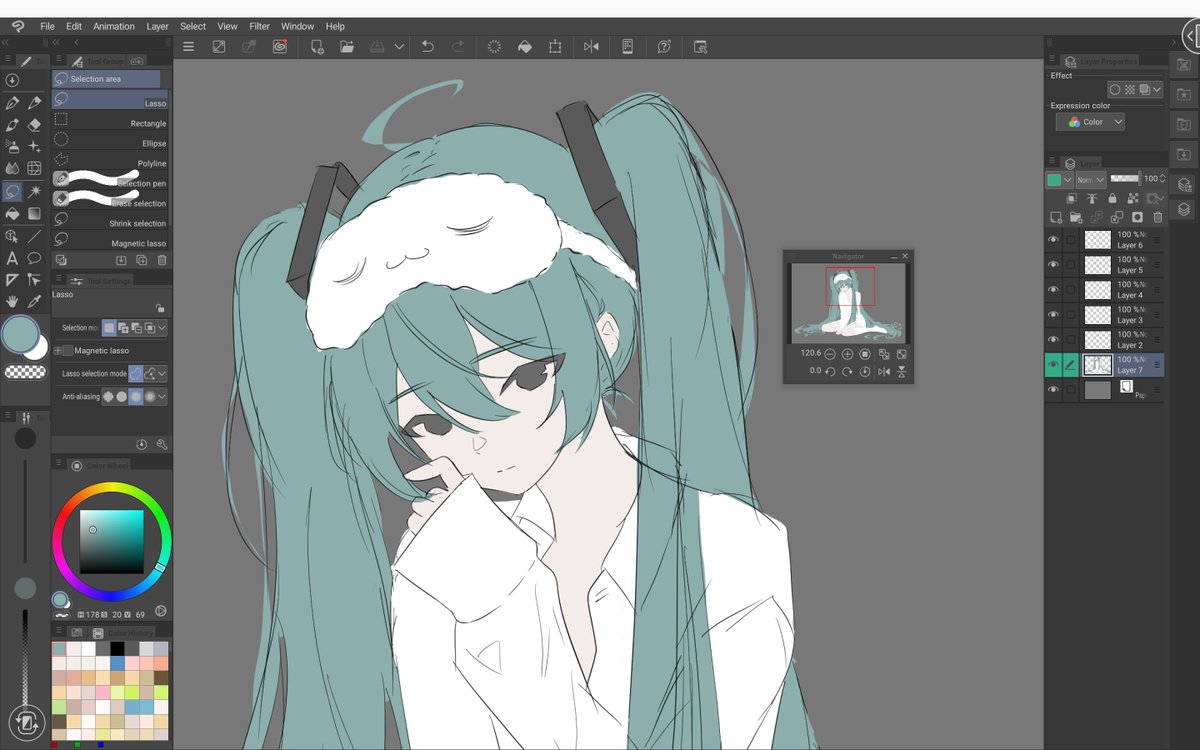The image size is (1200, 750).
Task: Click the New canvas icon in command bar
Action: [317, 46]
